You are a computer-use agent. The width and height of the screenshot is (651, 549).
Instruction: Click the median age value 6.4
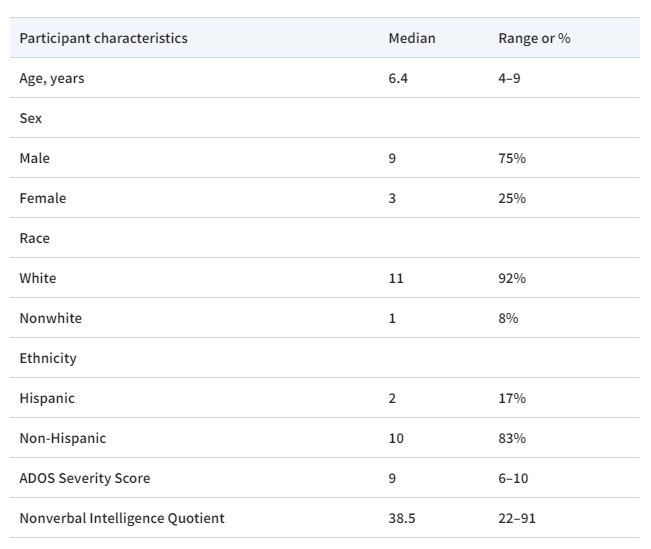click(398, 78)
